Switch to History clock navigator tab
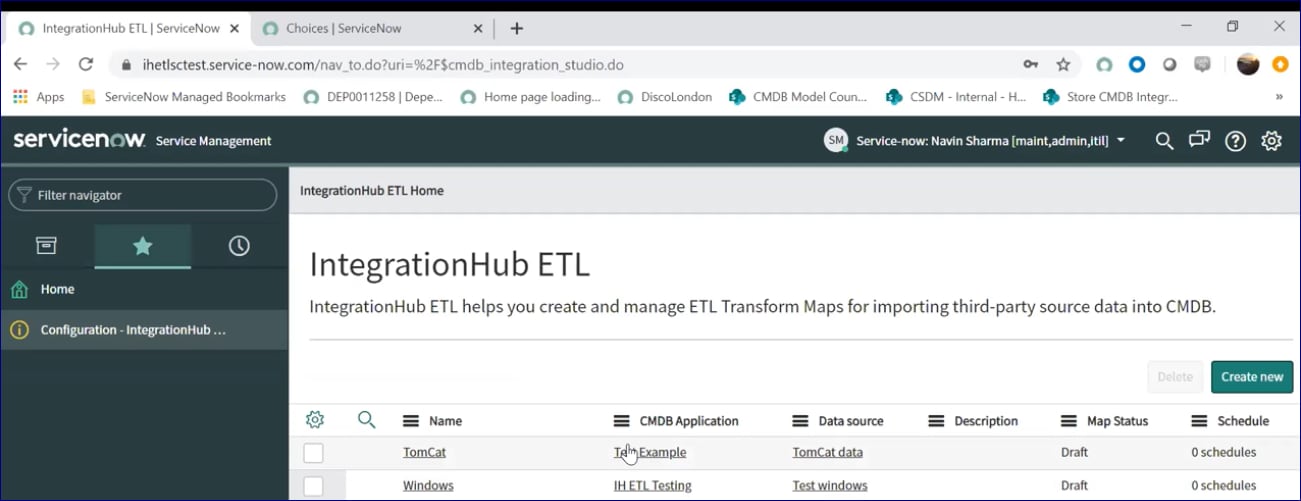Image resolution: width=1301 pixels, height=501 pixels. coord(239,246)
